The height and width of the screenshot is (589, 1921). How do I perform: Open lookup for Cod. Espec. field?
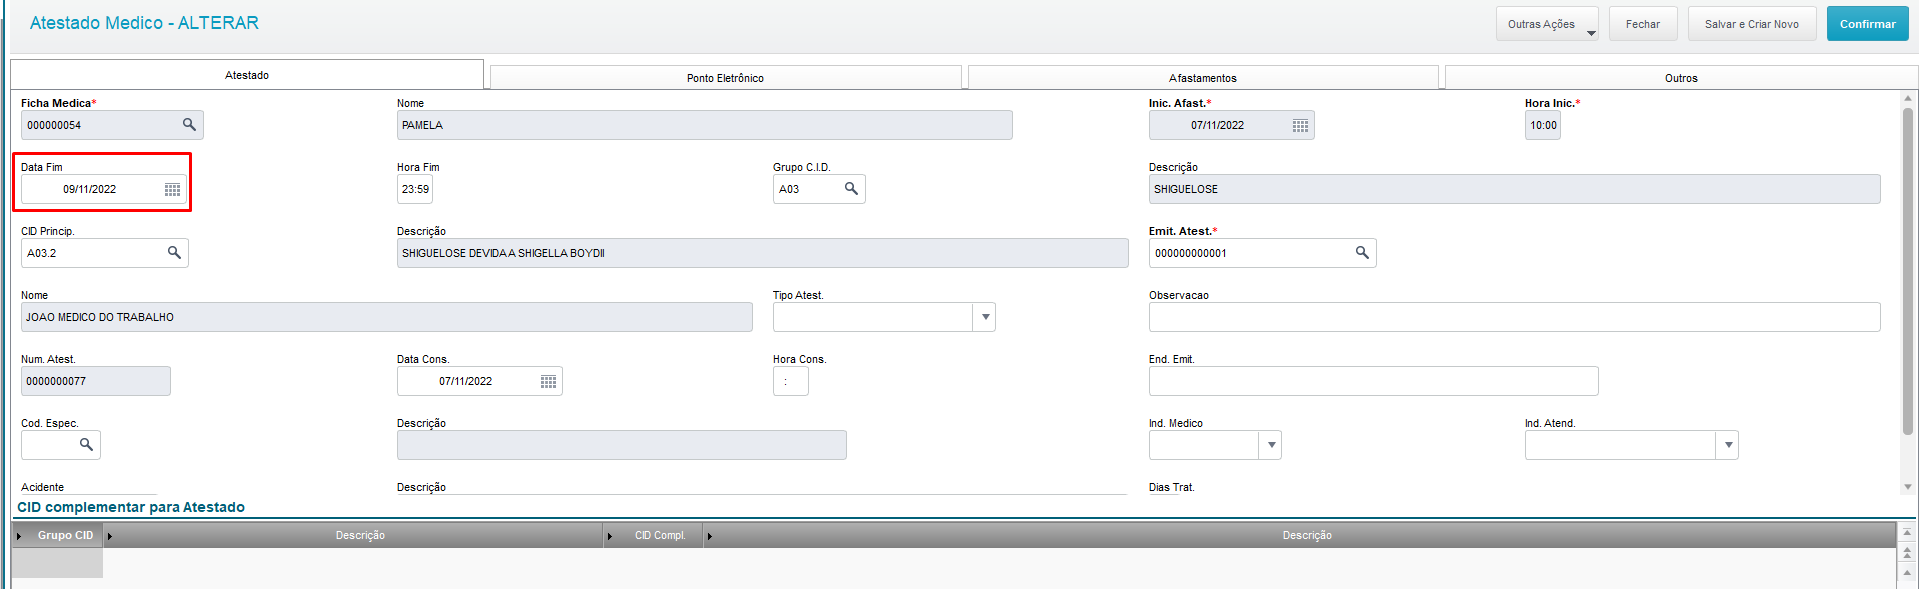[86, 445]
